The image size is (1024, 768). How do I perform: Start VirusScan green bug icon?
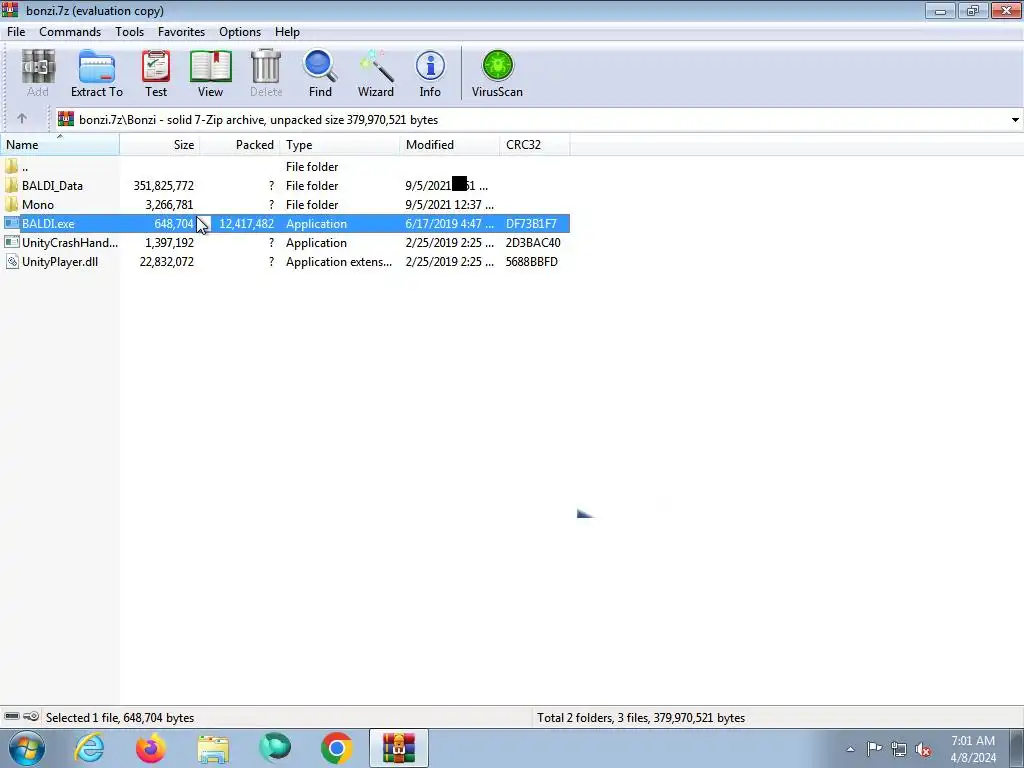coord(498,72)
